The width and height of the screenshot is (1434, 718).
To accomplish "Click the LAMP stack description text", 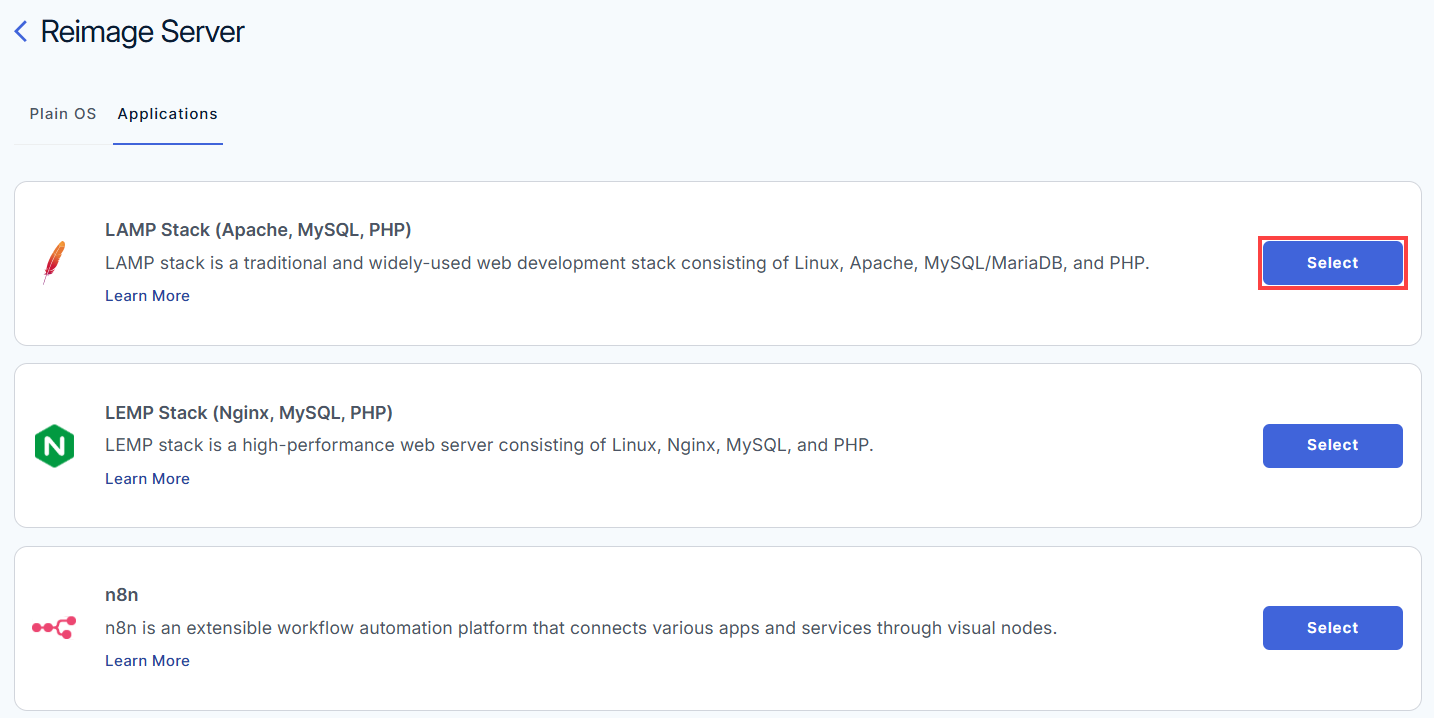I will 627,264.
